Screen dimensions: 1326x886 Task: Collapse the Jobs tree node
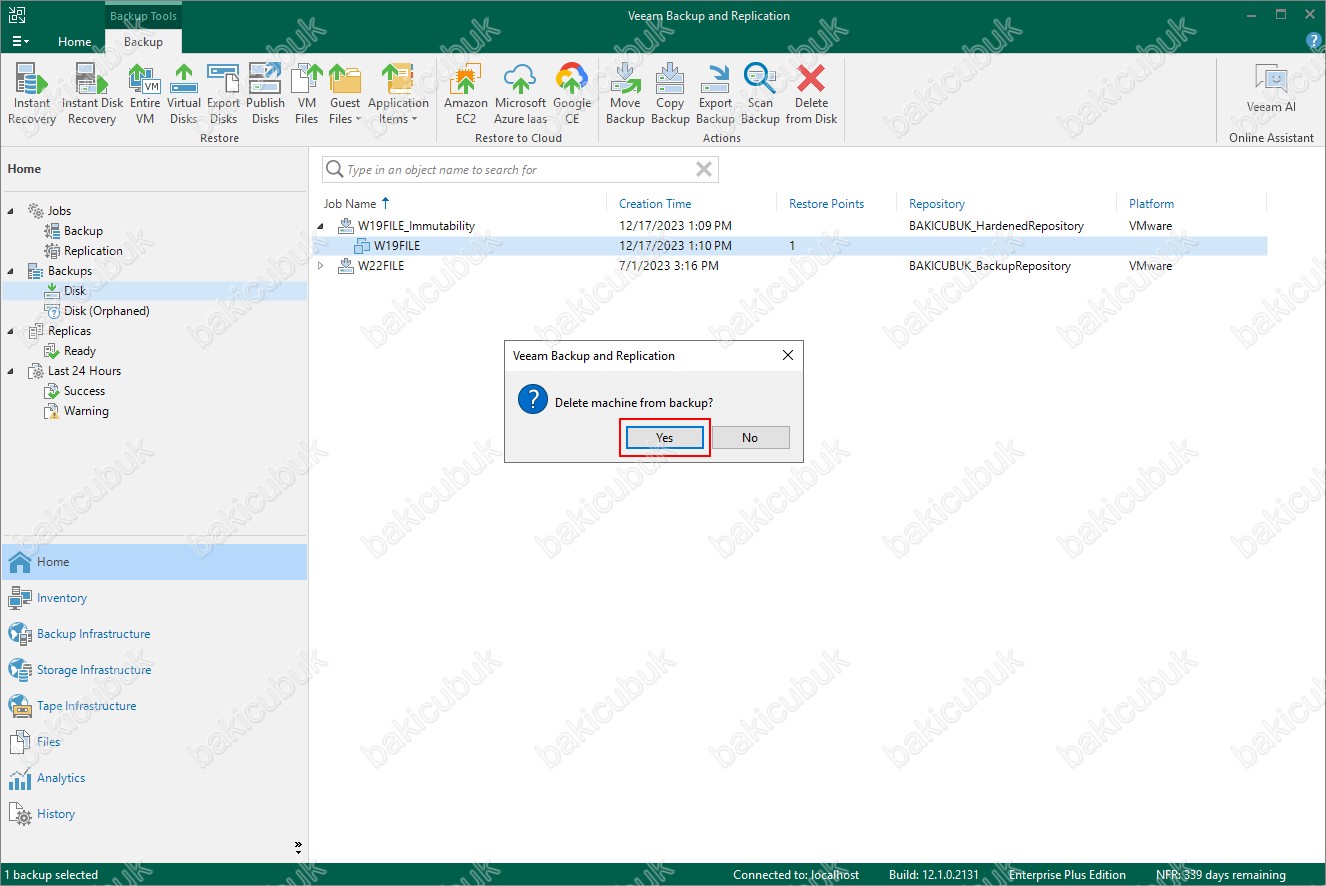[x=11, y=211]
